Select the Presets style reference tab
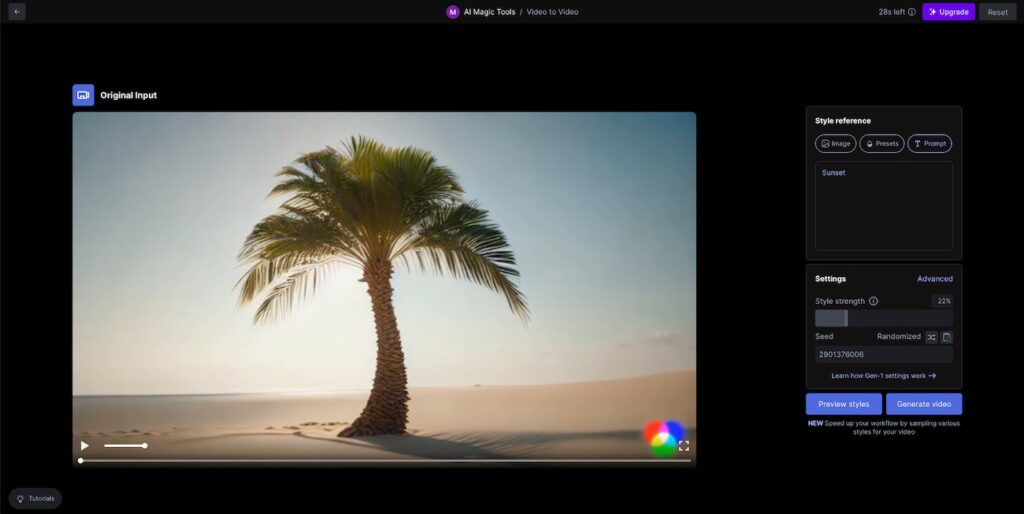 882,143
